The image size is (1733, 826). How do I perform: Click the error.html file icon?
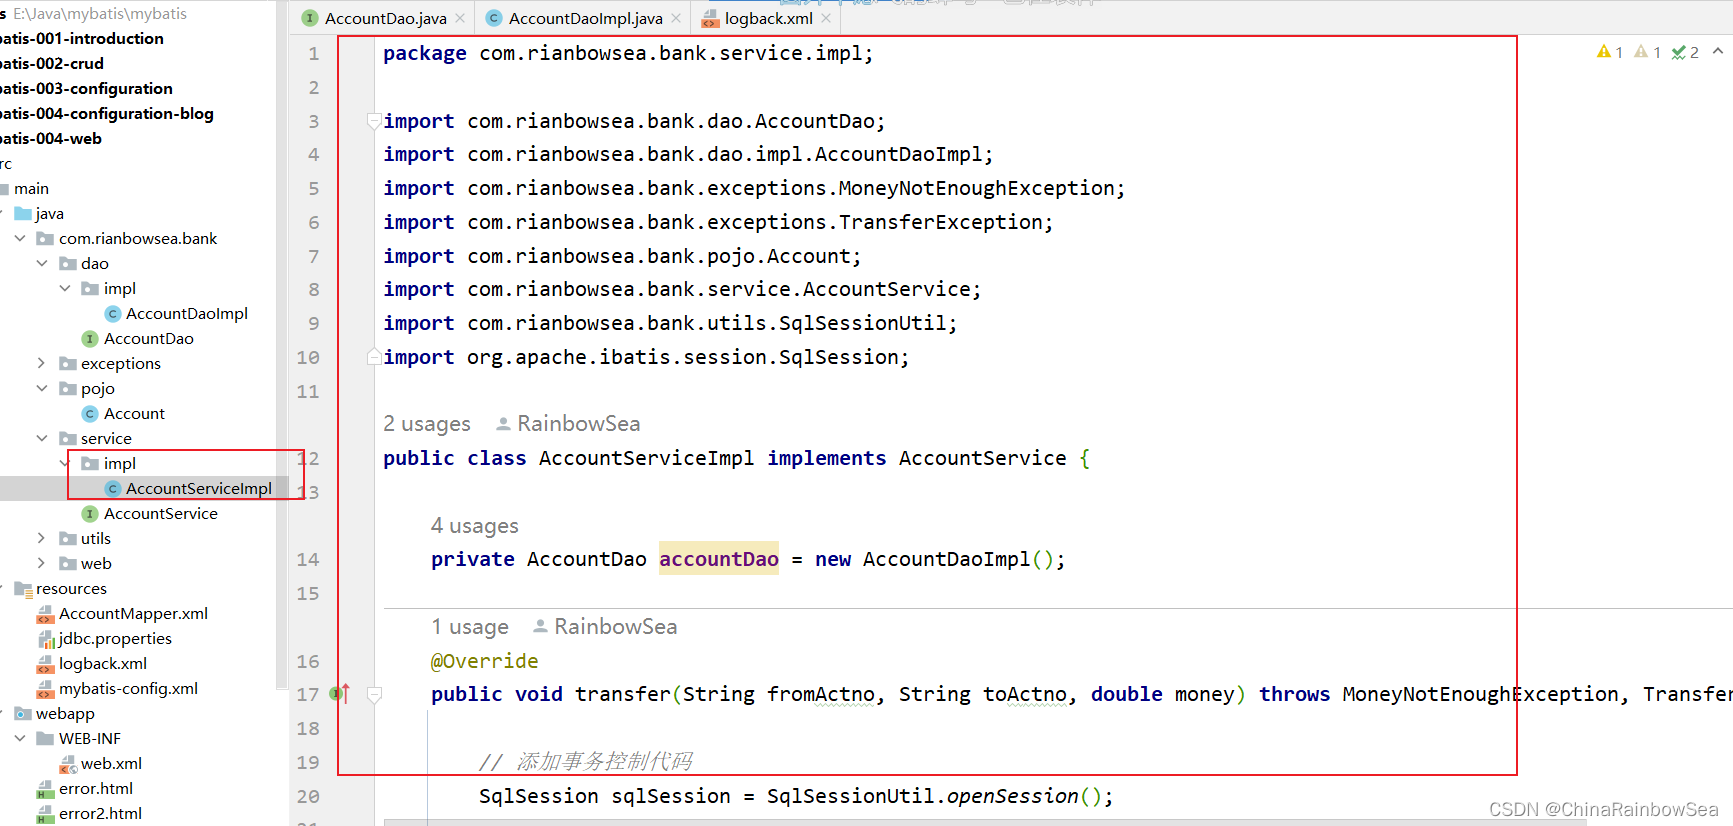click(x=45, y=789)
